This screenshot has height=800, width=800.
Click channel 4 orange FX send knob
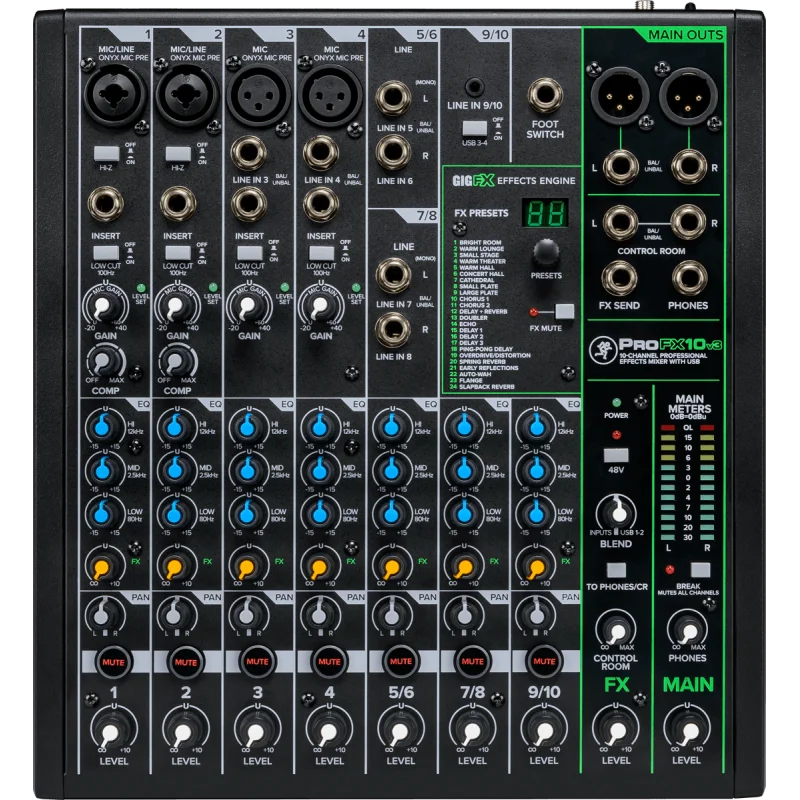(x=319, y=567)
